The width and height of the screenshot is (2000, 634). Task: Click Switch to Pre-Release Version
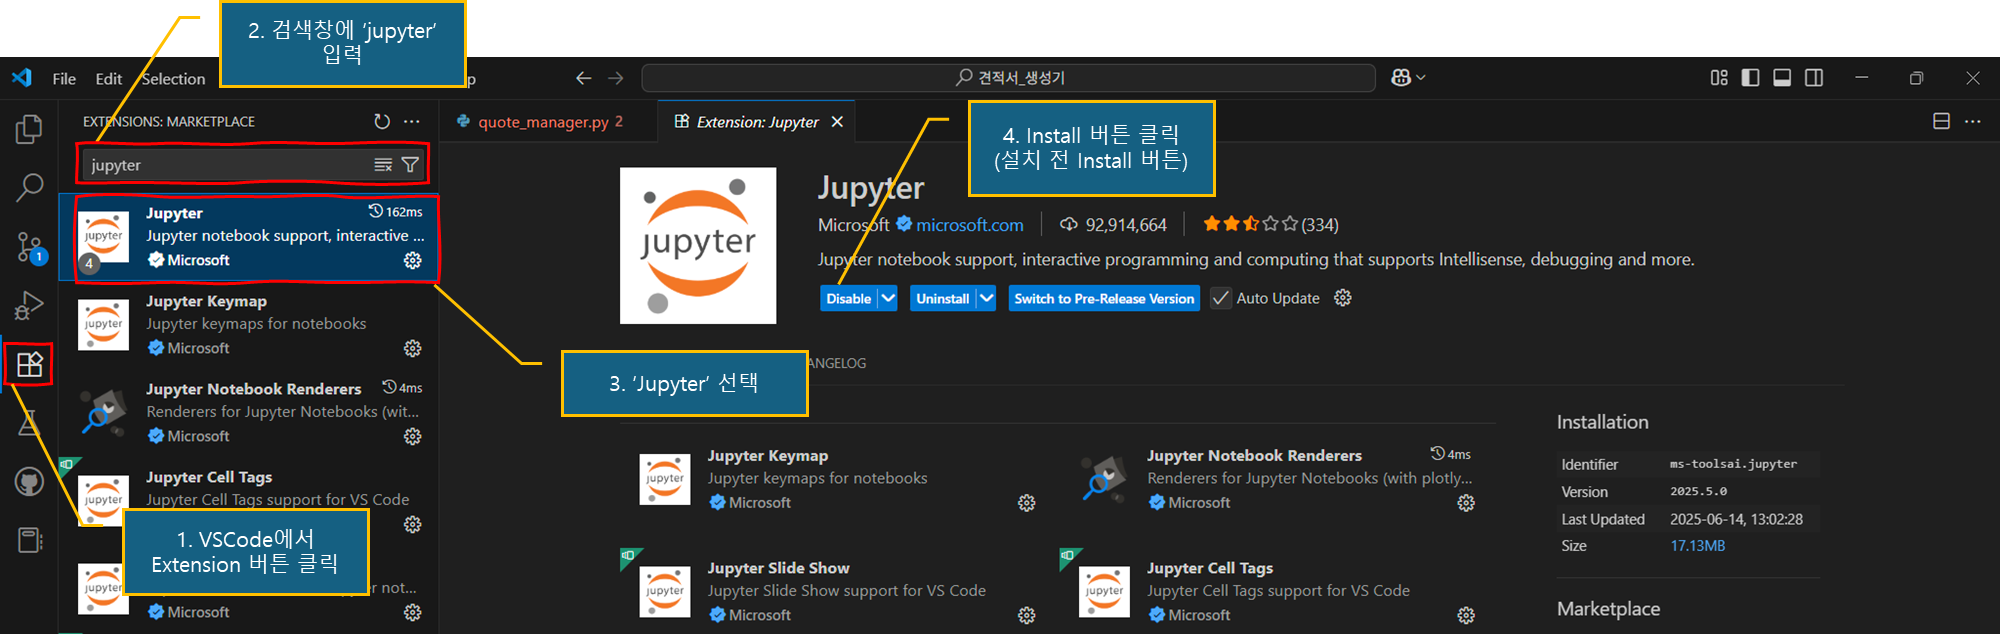(x=1104, y=298)
